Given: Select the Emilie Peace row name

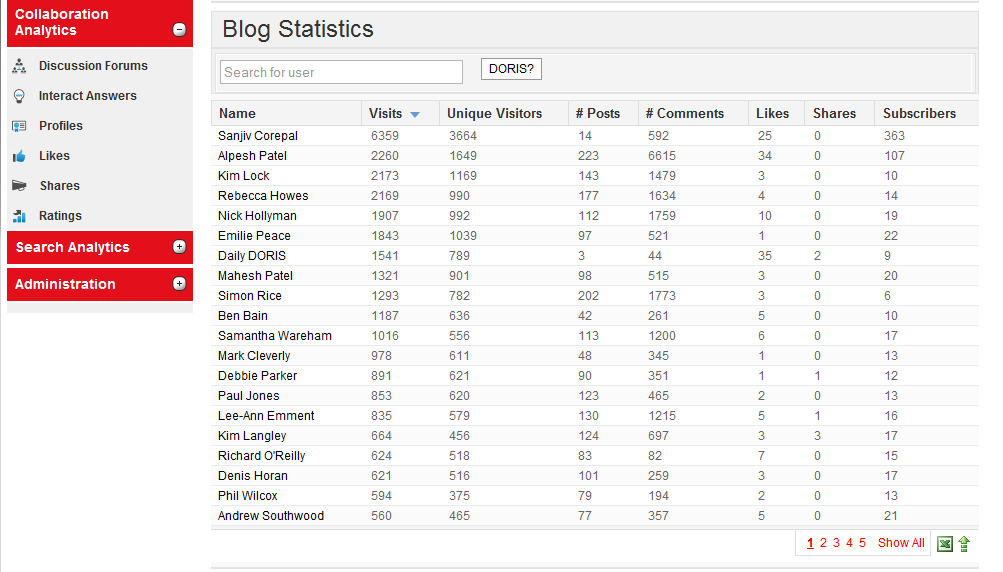Looking at the screenshot, I should (254, 235).
